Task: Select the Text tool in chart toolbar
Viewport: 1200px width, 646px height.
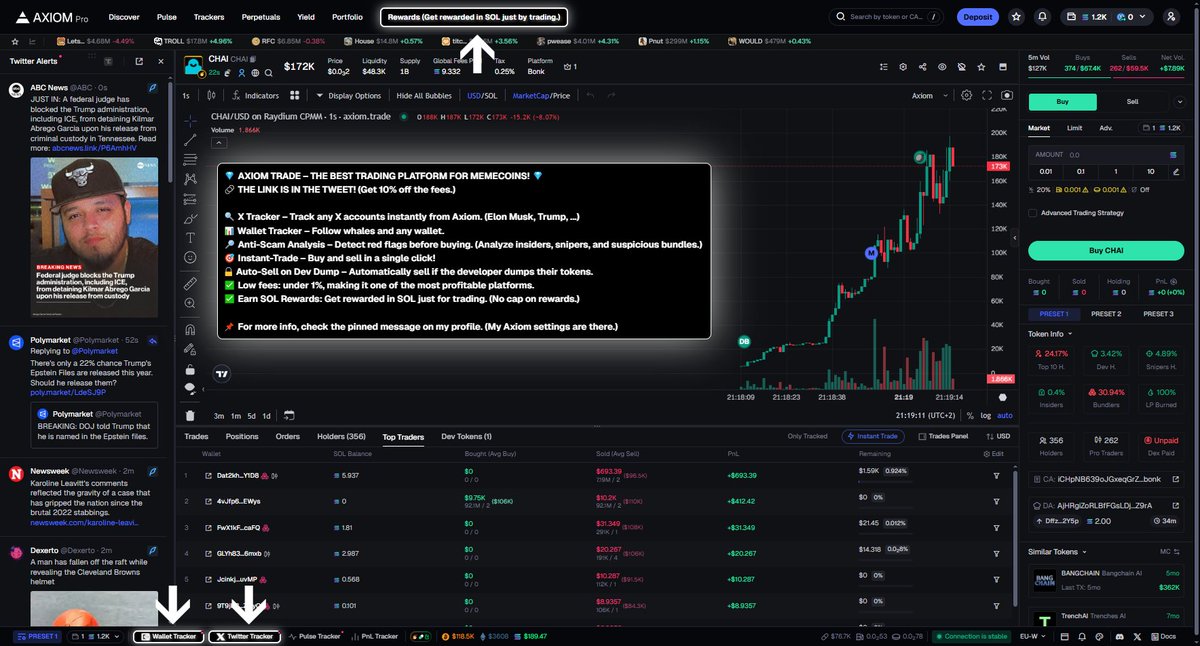Action: tap(190, 238)
